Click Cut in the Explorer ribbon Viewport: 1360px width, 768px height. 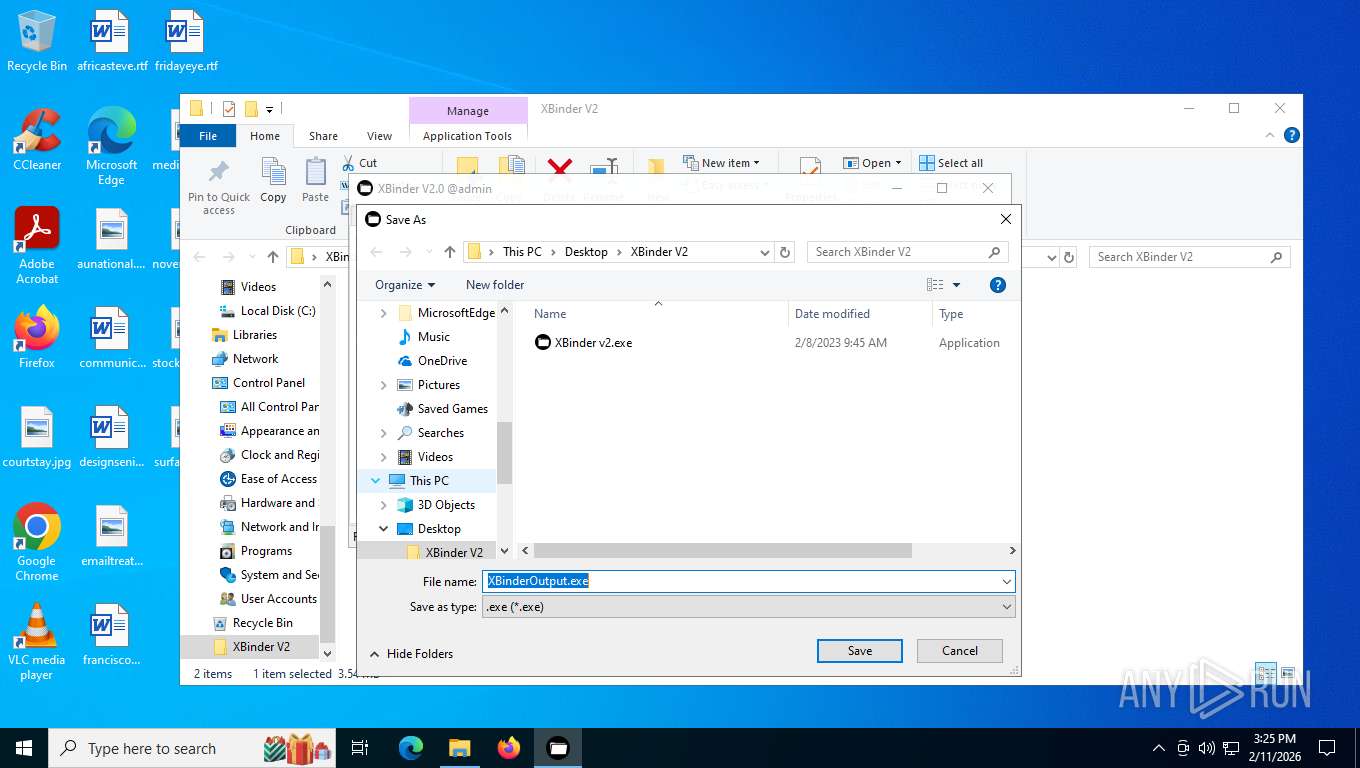(359, 163)
